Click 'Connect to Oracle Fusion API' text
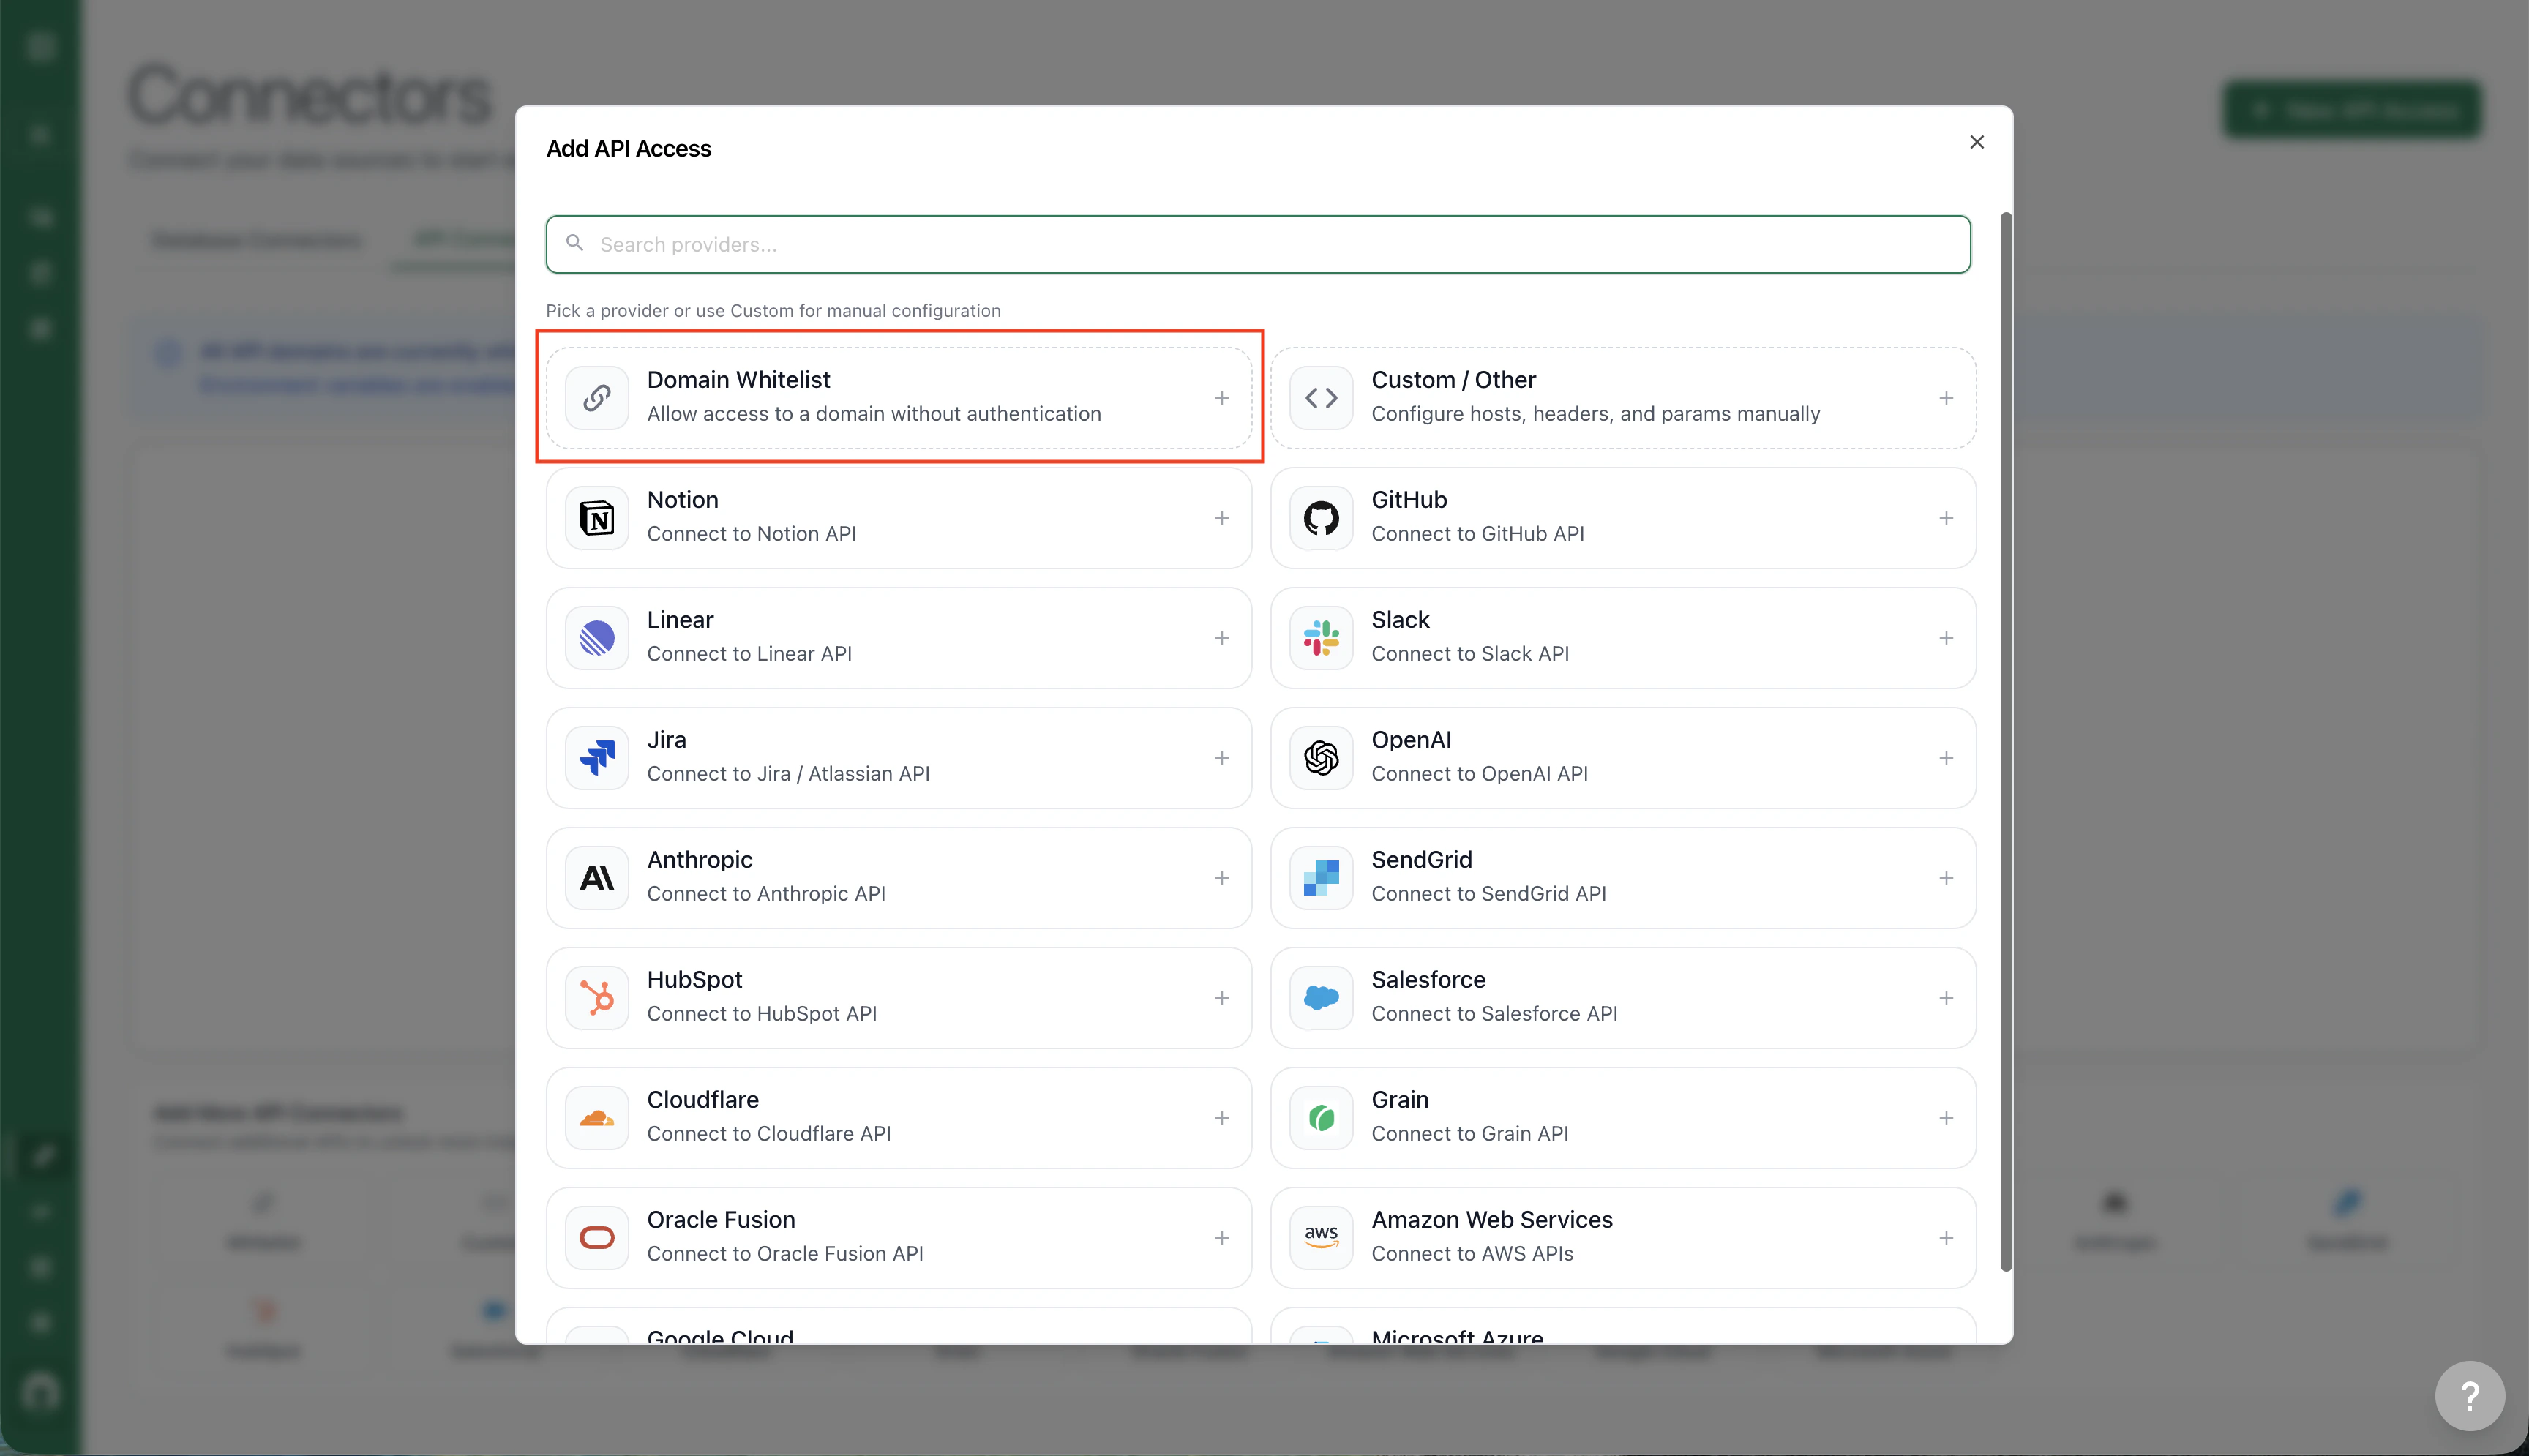The image size is (2529, 1456). pos(785,1254)
